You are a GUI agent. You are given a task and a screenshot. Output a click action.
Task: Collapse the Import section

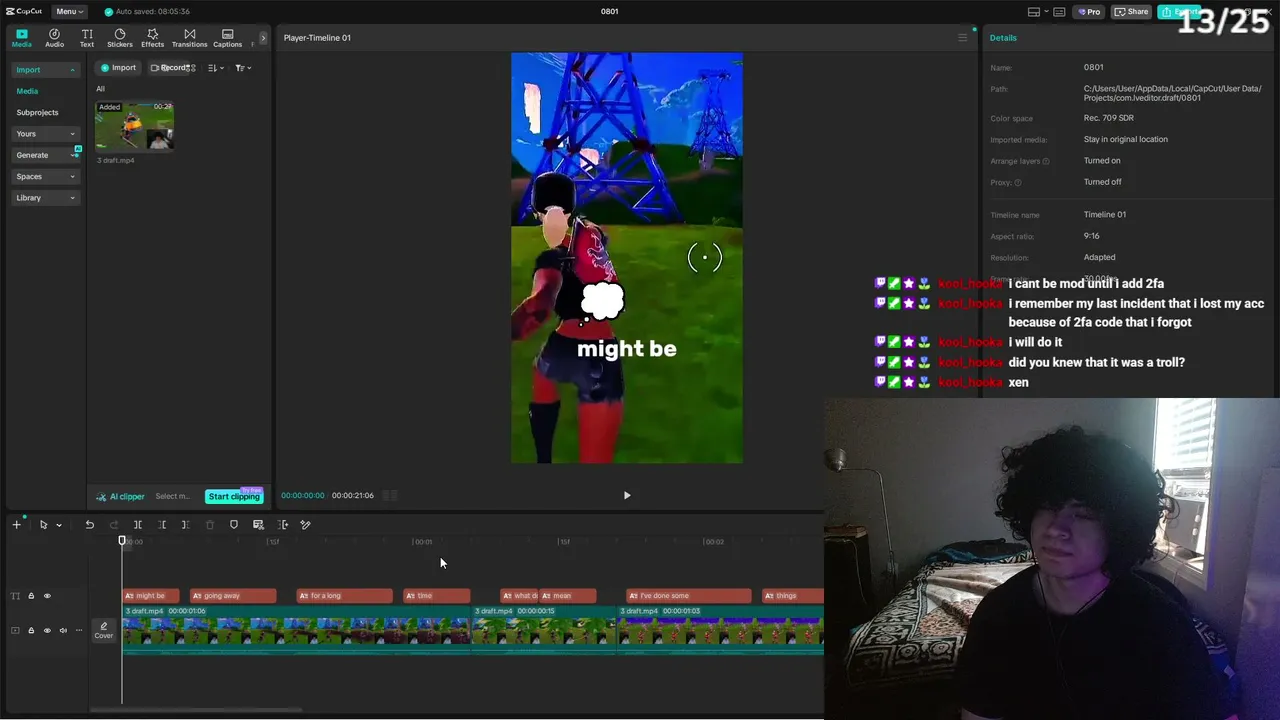click(45, 70)
